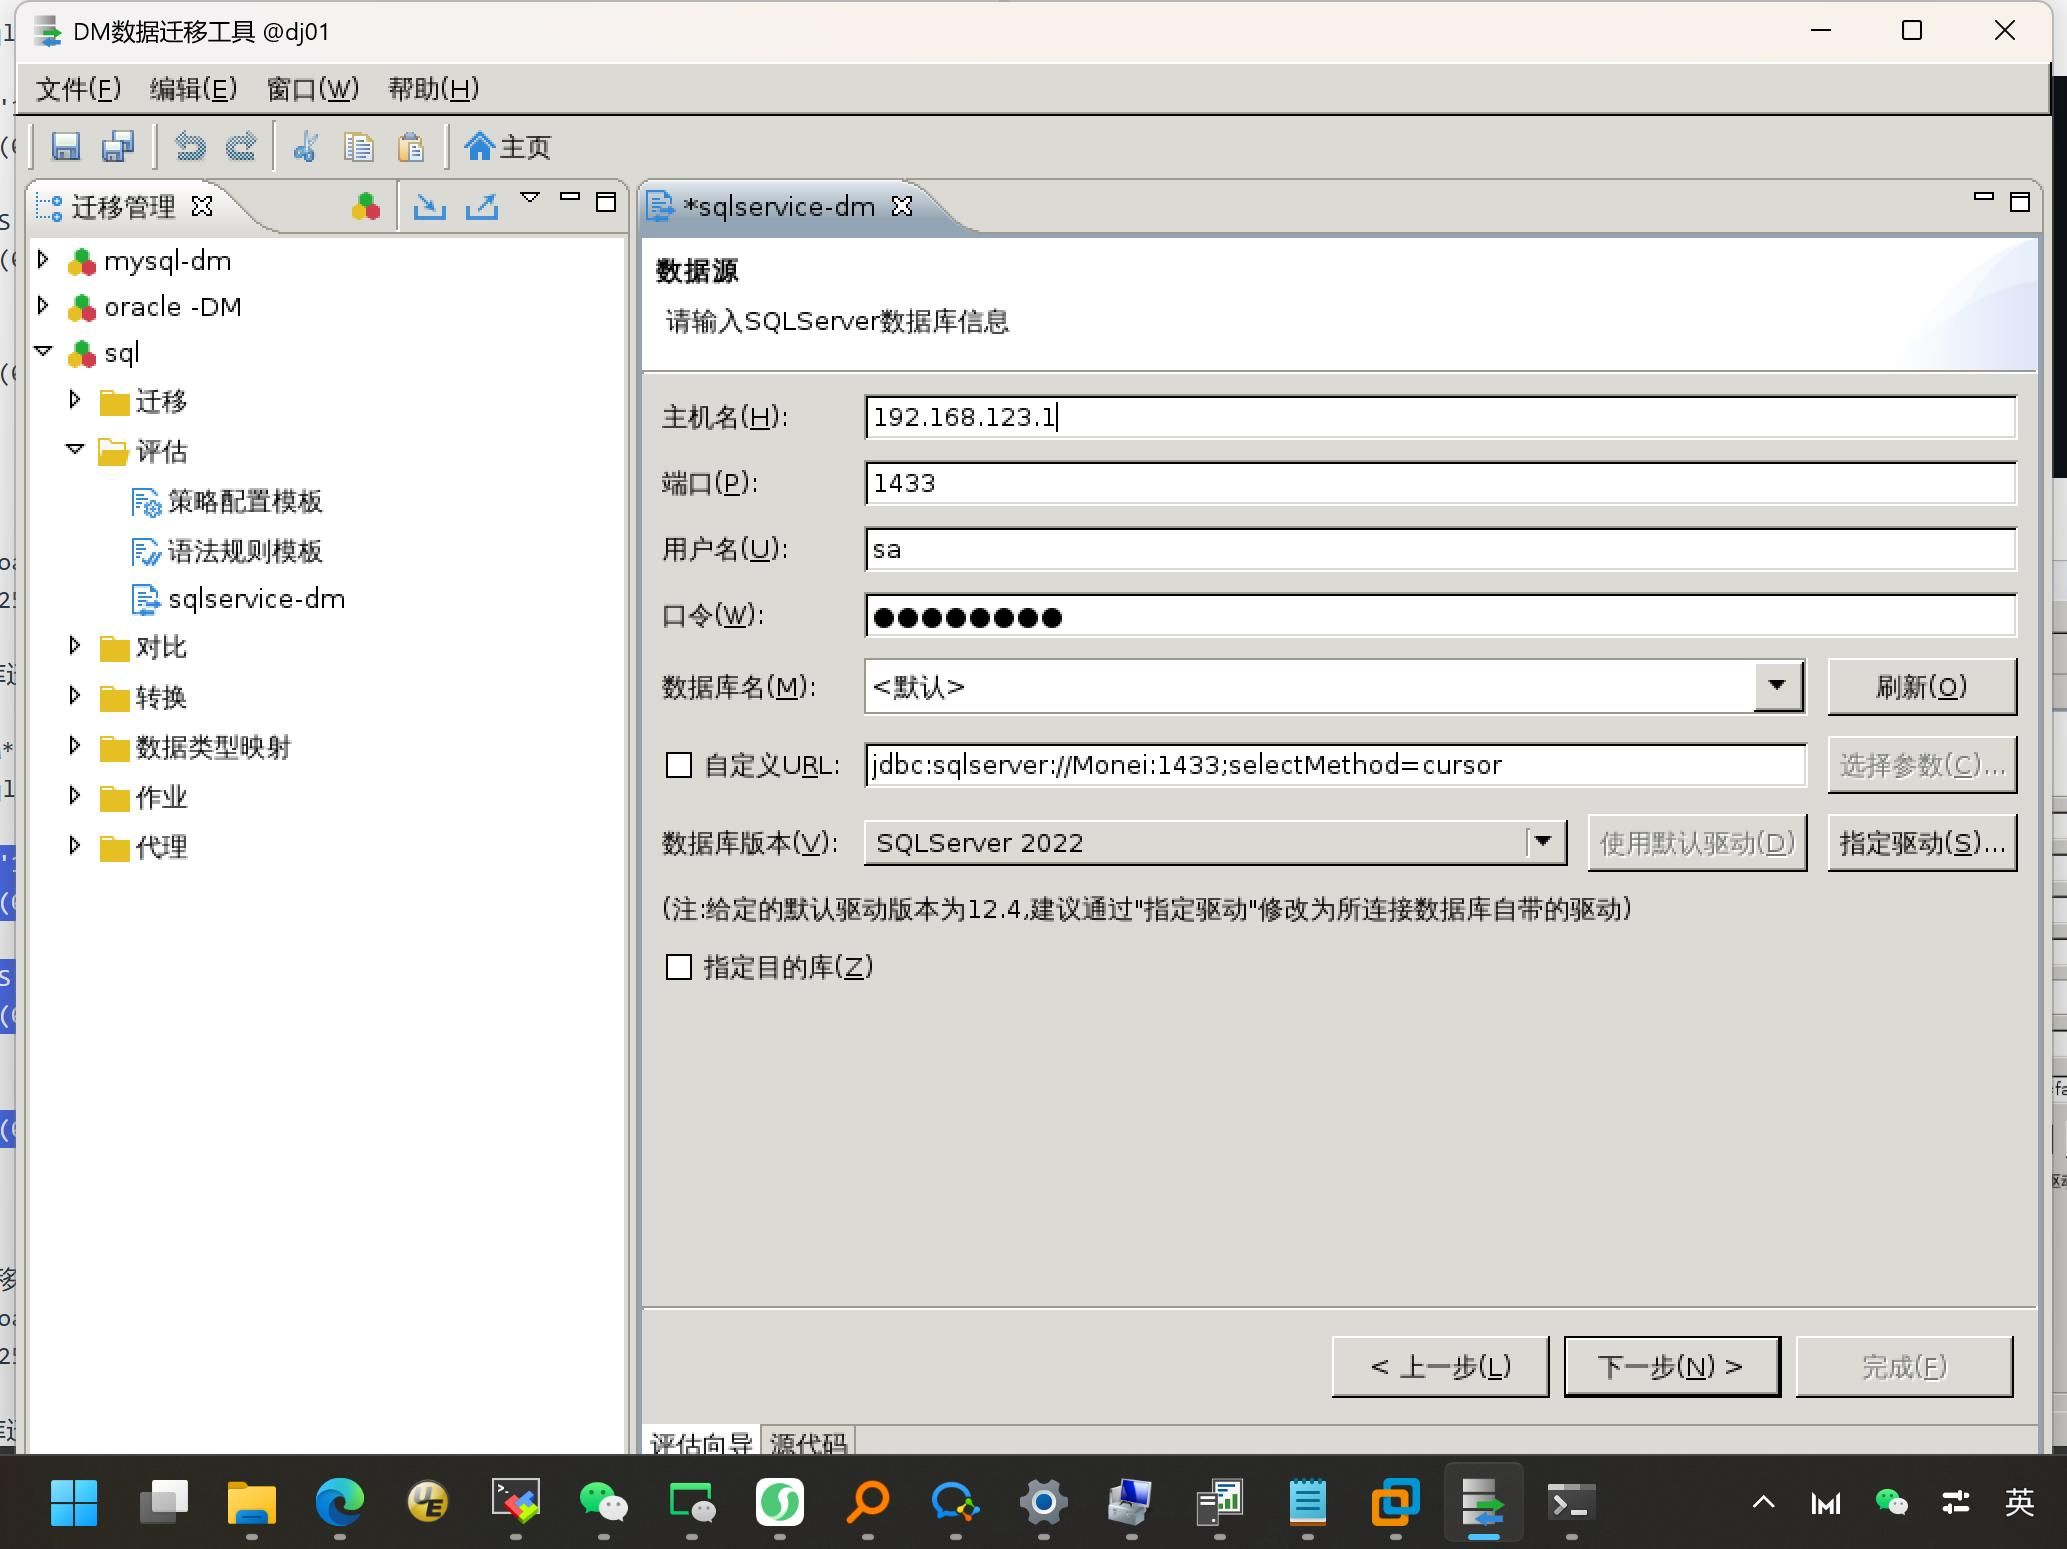Open the 数据库版本 SQLServer 2022 dropdown
Viewport: 2067px width, 1549px height.
1543,842
